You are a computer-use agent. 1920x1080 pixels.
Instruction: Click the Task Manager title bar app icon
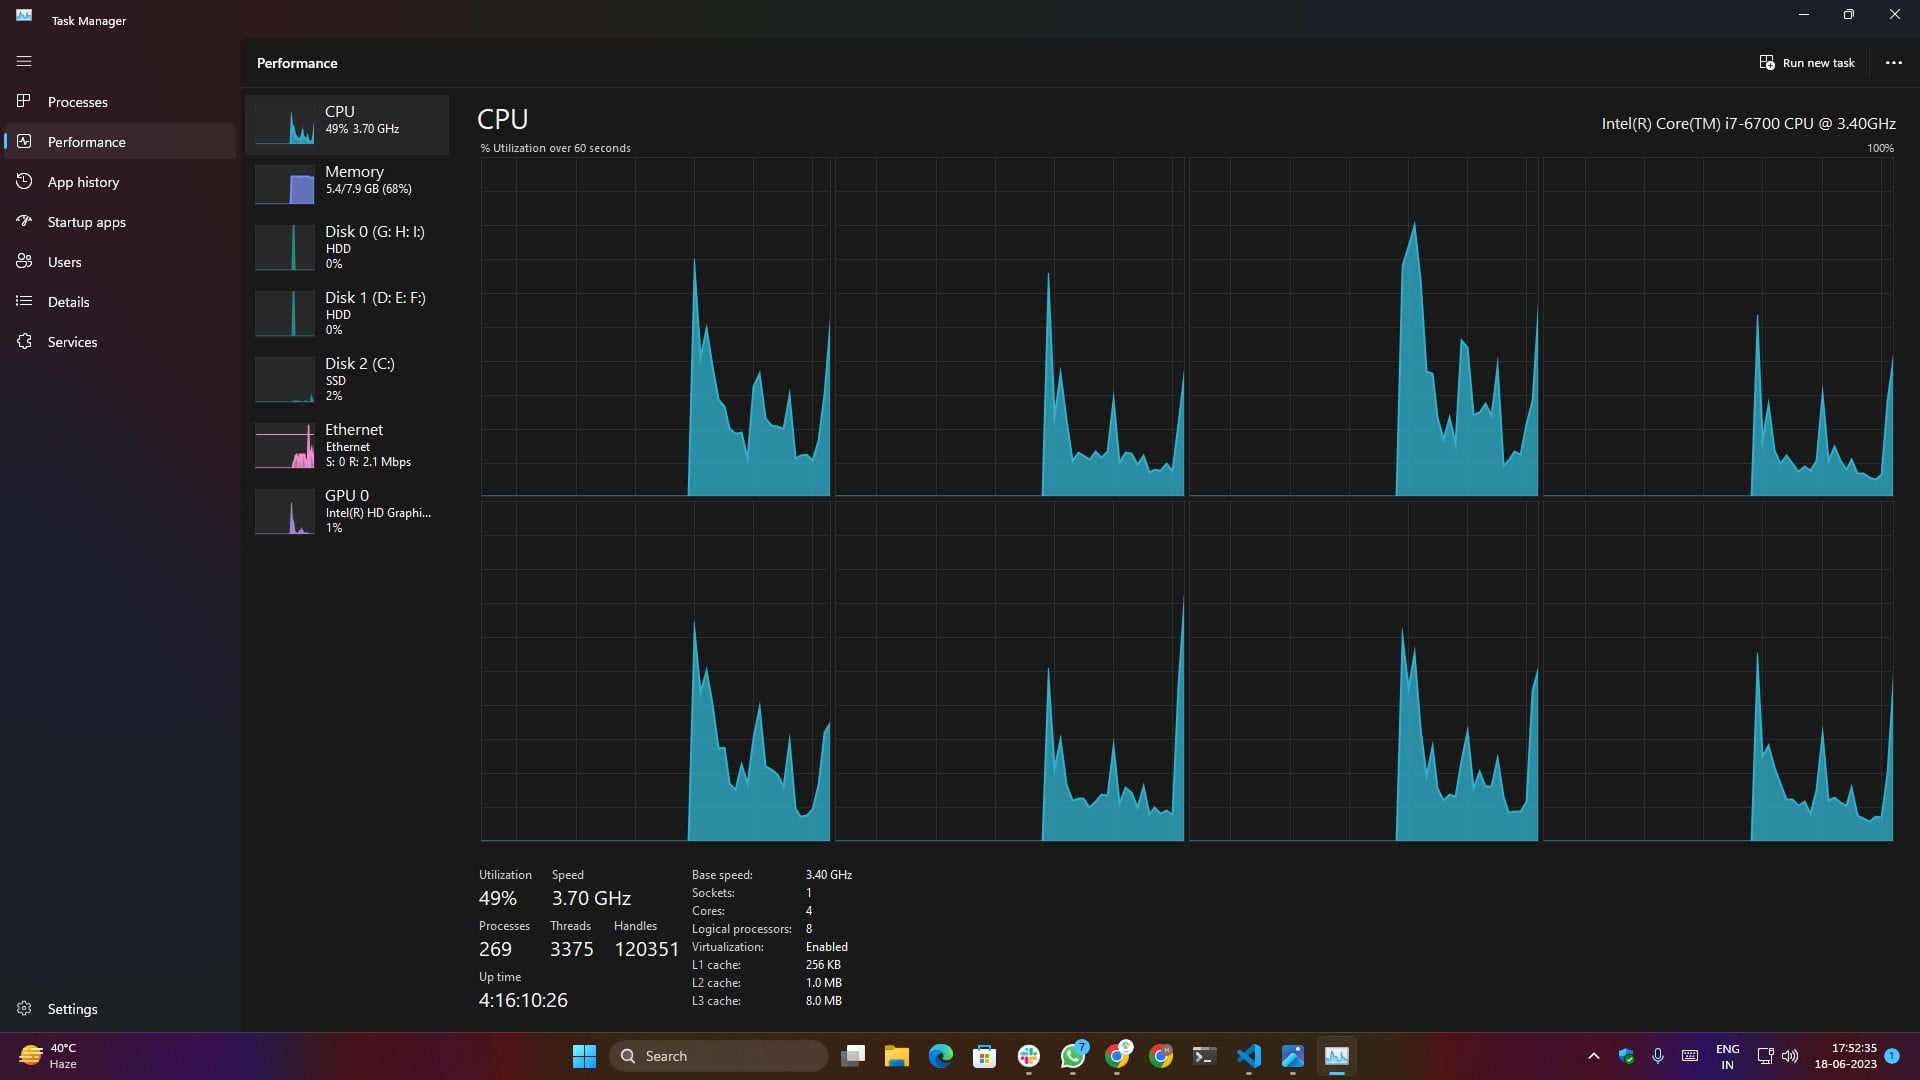click(24, 16)
